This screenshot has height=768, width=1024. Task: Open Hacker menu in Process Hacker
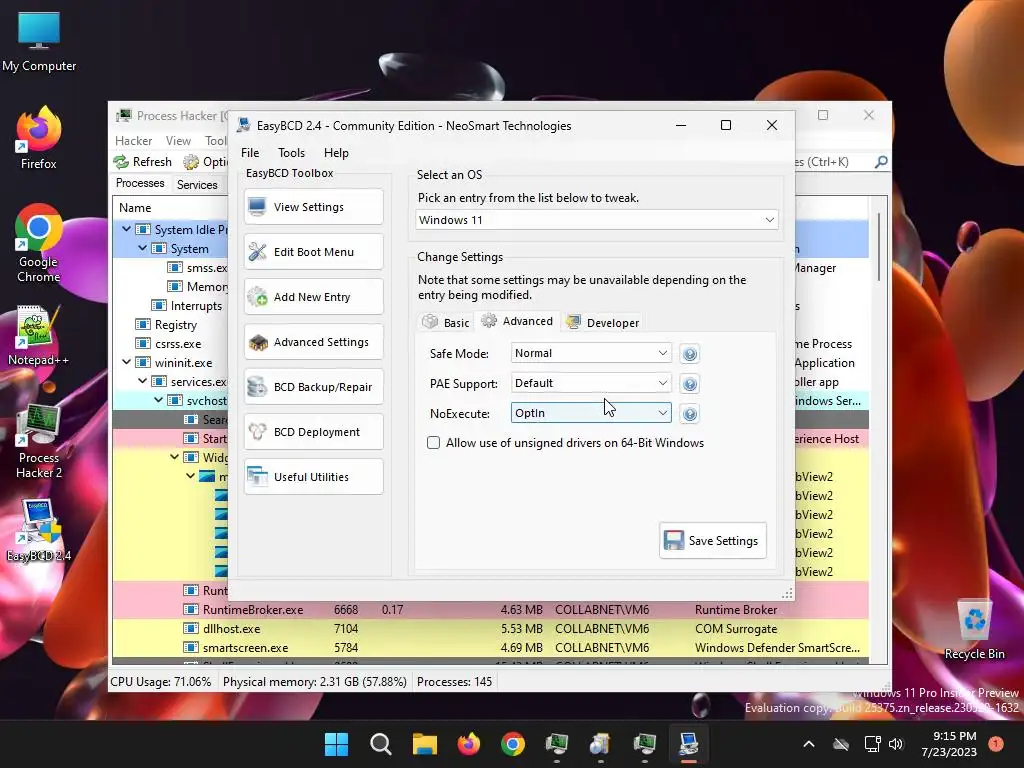pyautogui.click(x=133, y=141)
